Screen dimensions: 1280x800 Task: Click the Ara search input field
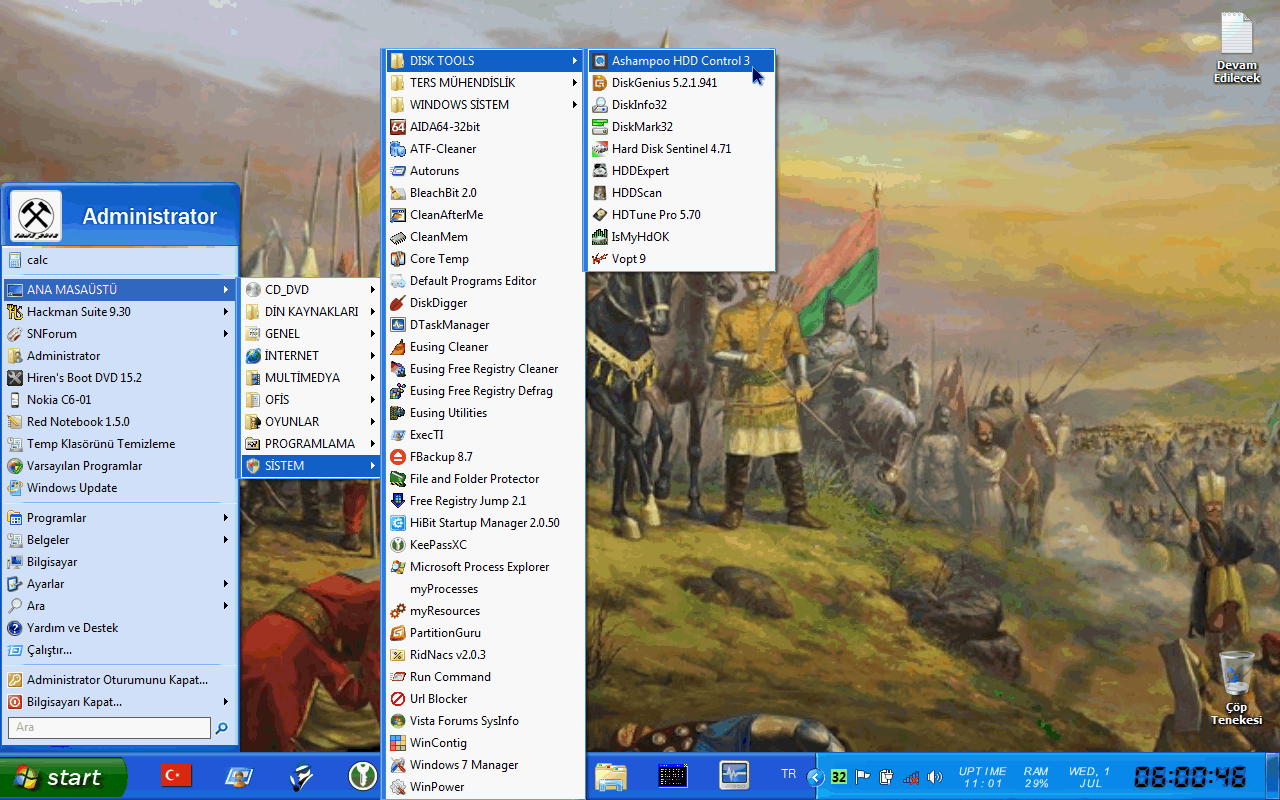[109, 728]
